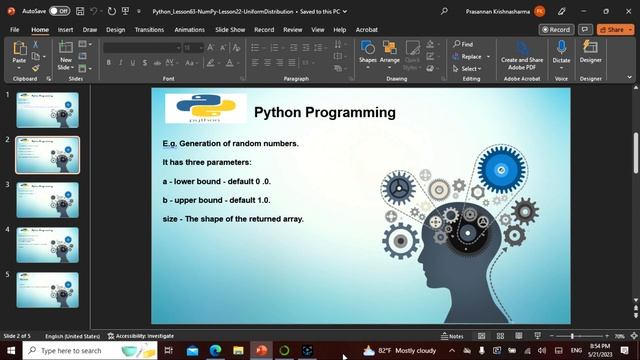The width and height of the screenshot is (640, 360).
Task: Click the Decrease Font Size icon
Action: tap(223, 48)
